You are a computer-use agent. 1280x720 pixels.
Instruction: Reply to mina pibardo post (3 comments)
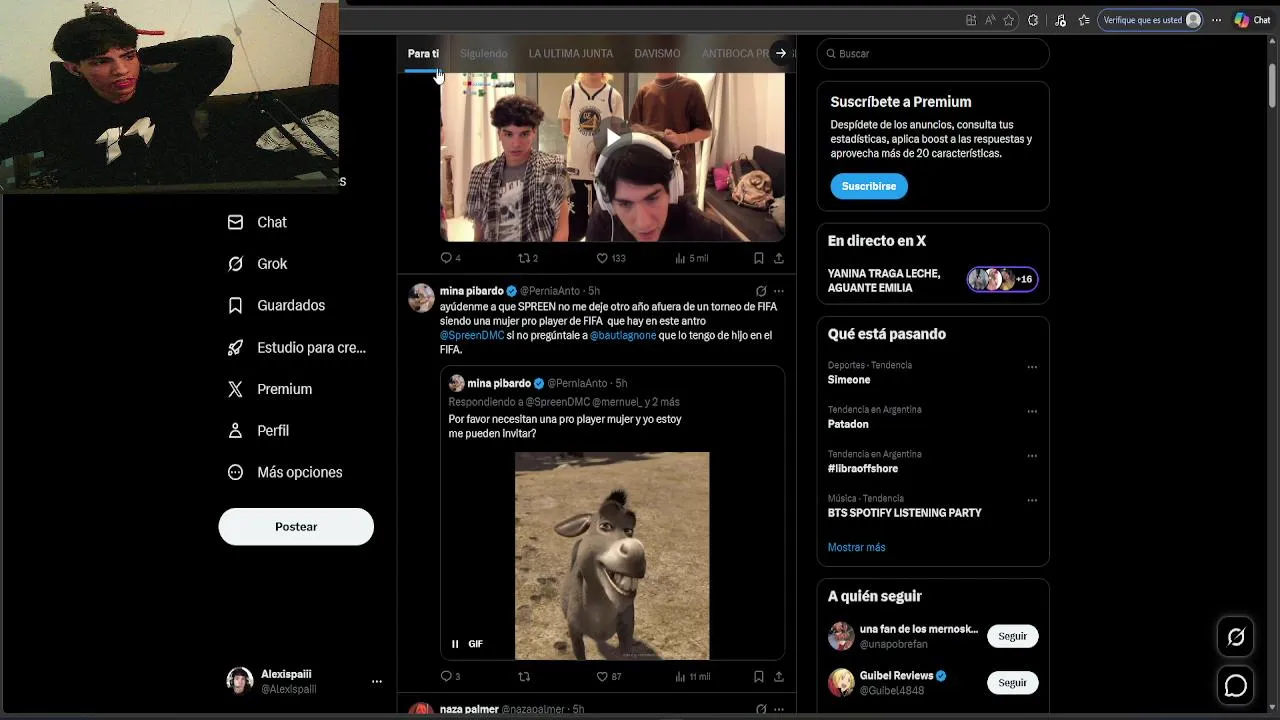click(450, 677)
